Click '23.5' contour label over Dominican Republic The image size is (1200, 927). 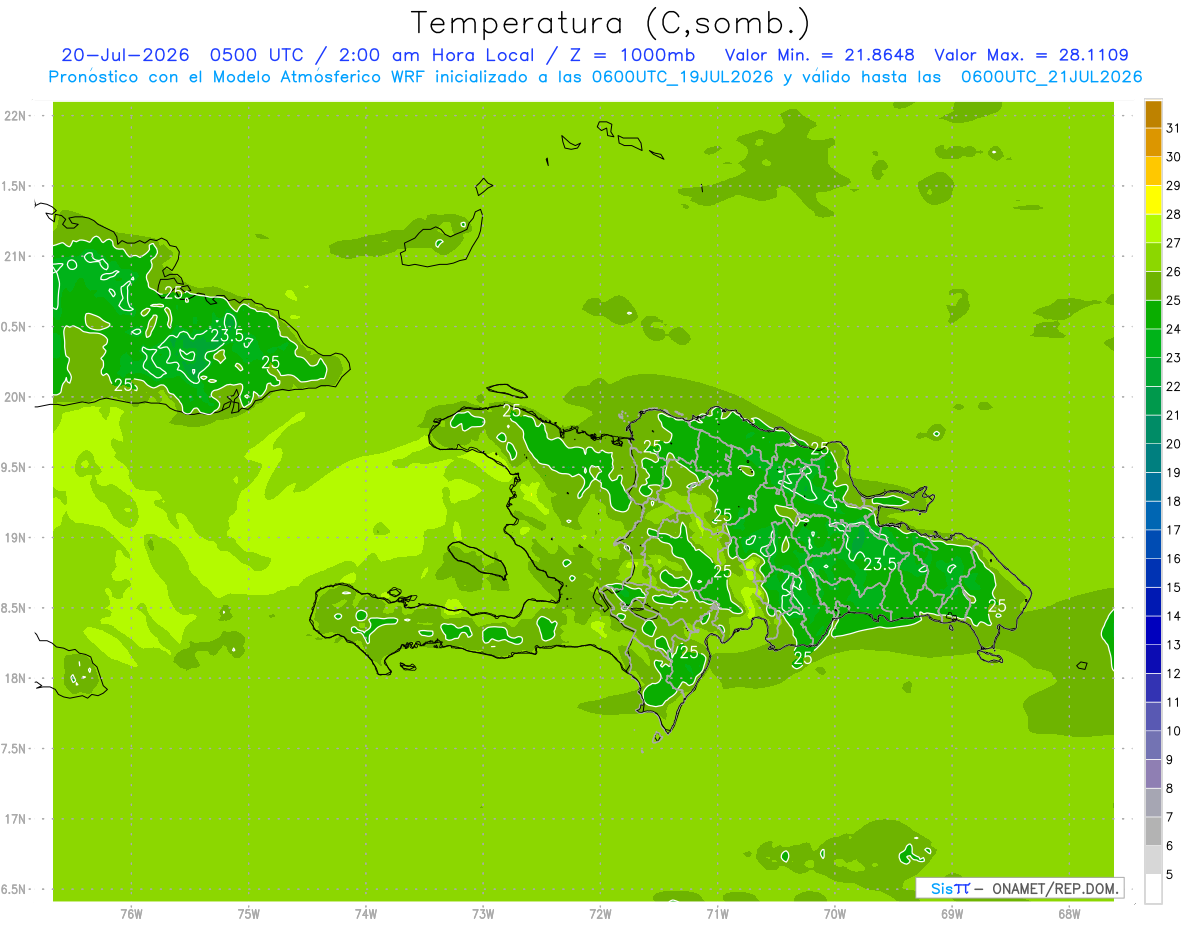tap(880, 564)
